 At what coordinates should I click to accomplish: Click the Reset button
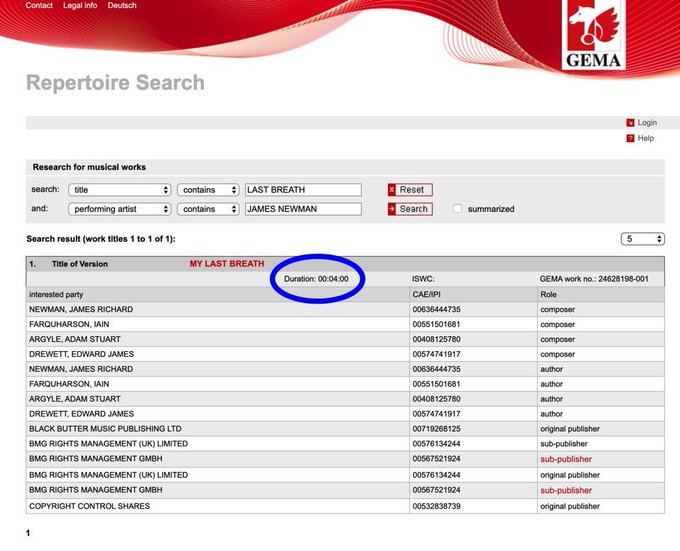[x=410, y=190]
